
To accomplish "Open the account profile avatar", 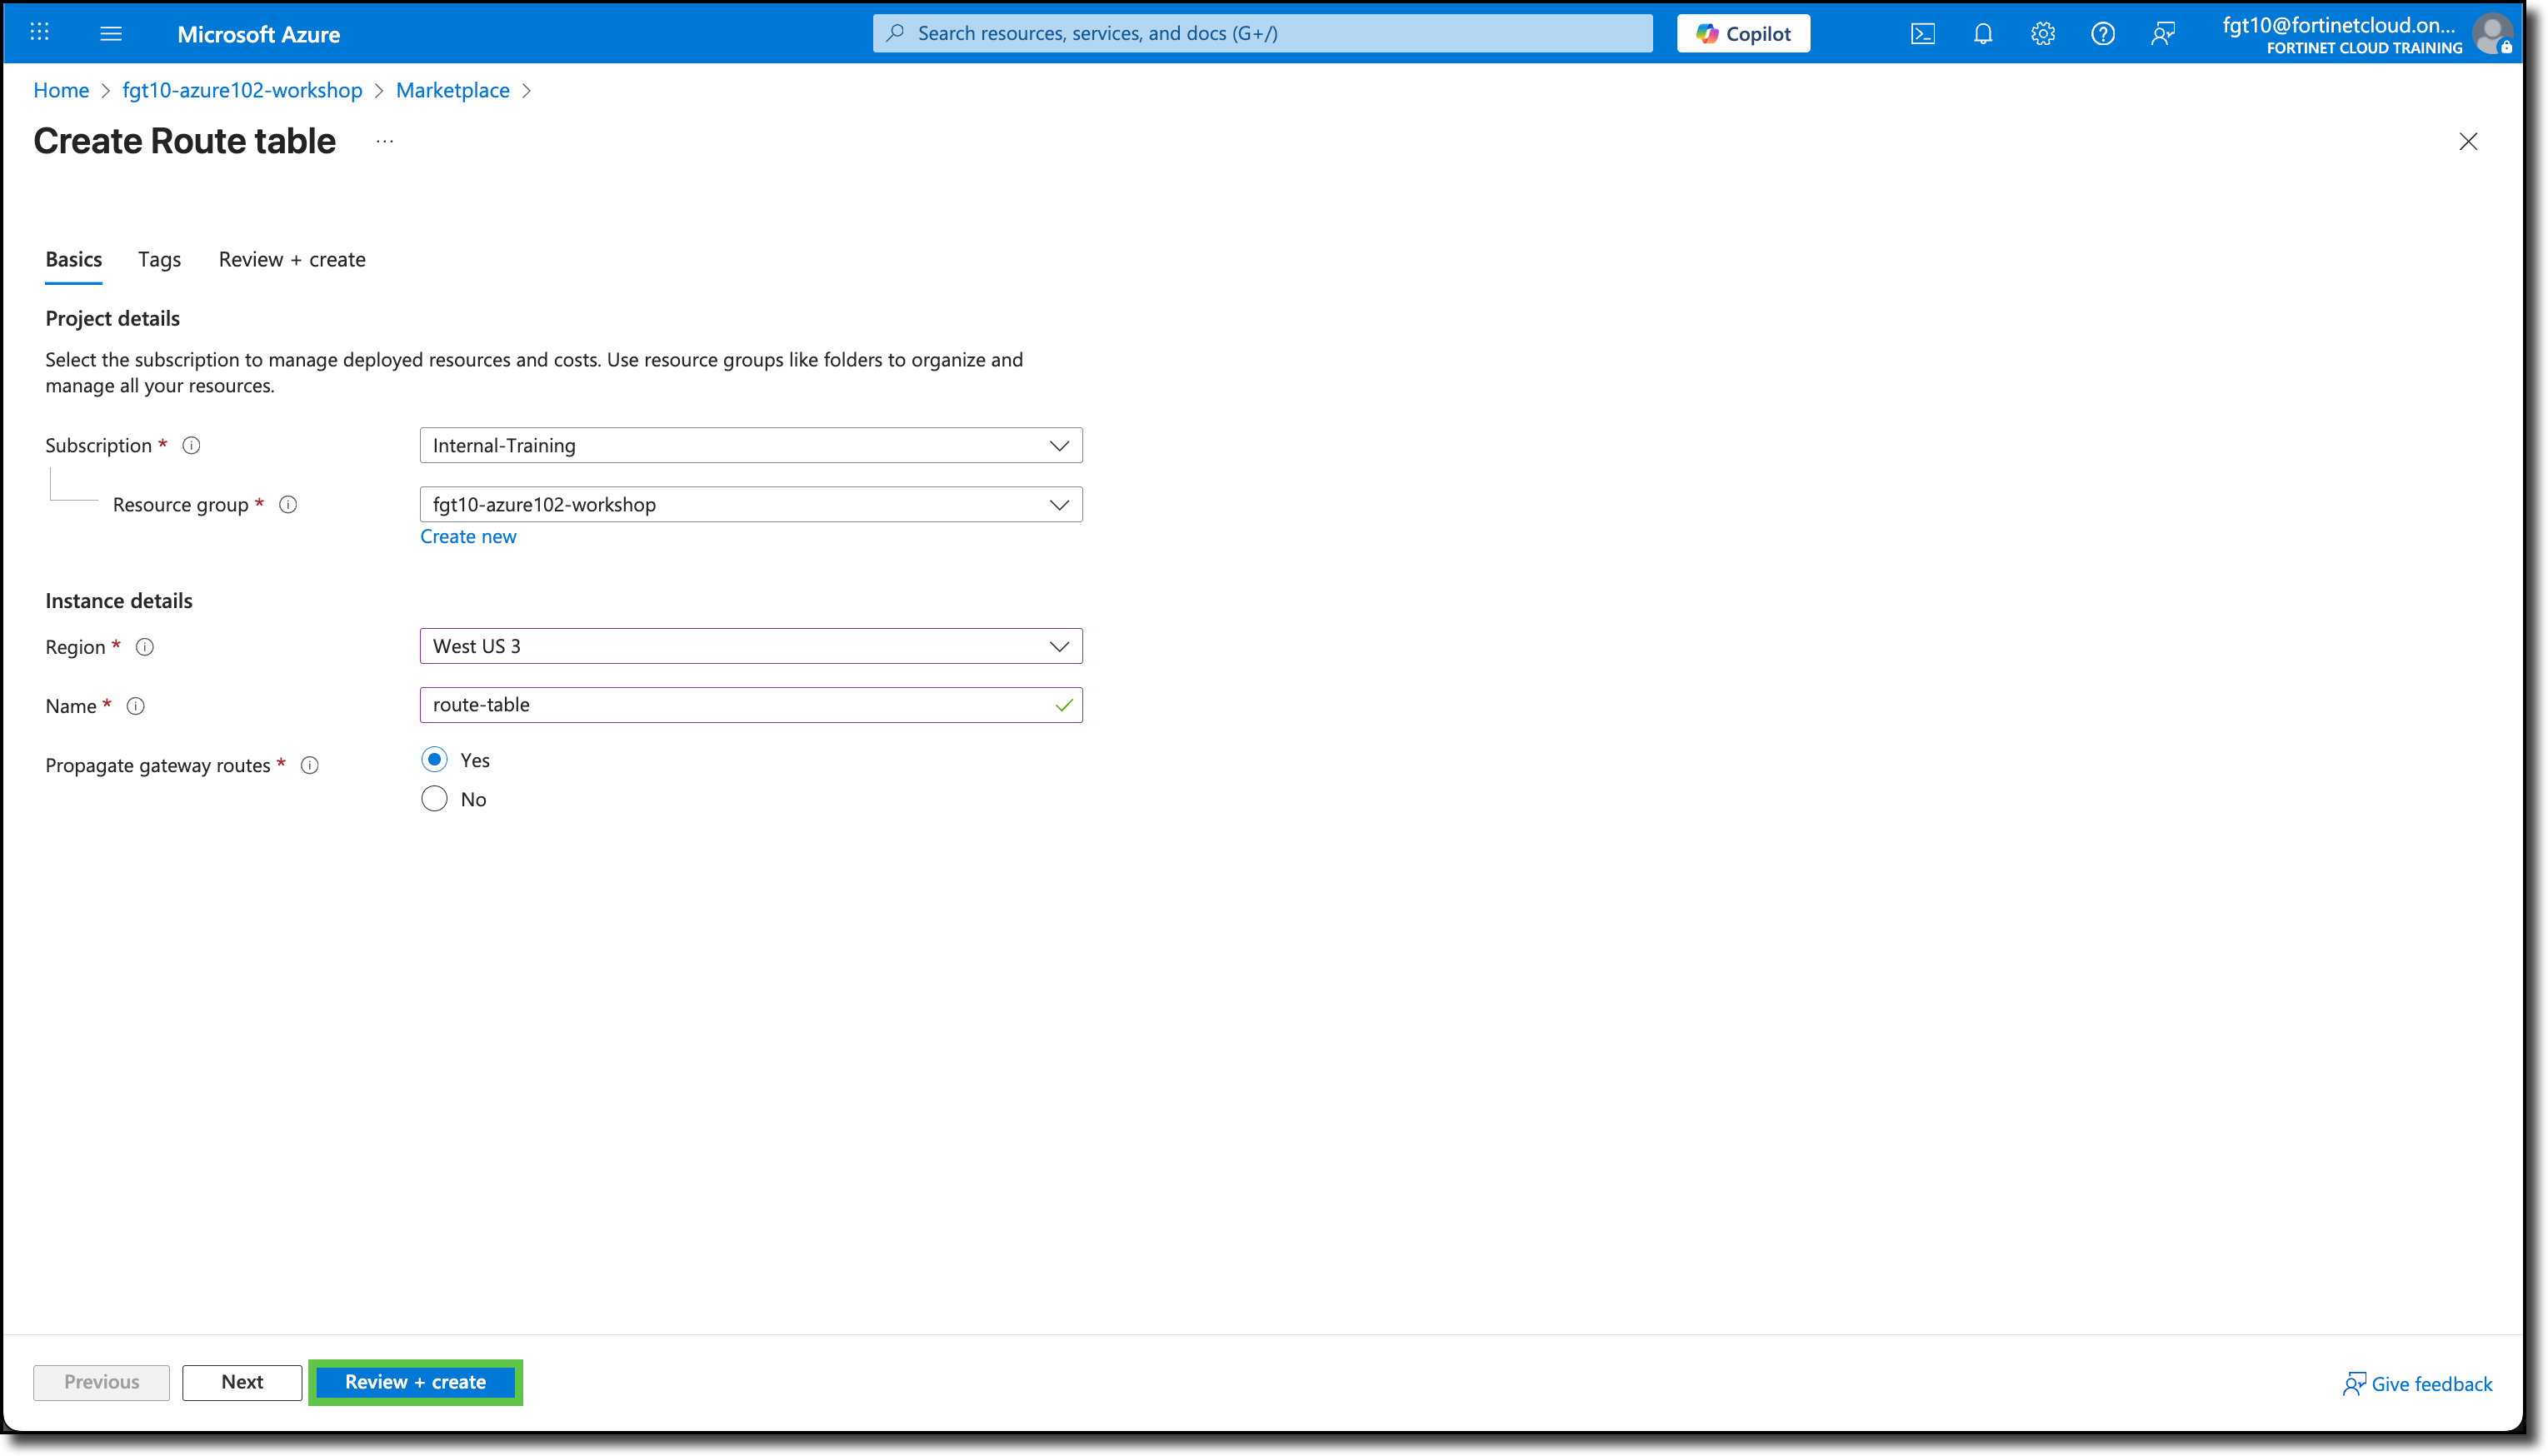I will coord(2493,33).
